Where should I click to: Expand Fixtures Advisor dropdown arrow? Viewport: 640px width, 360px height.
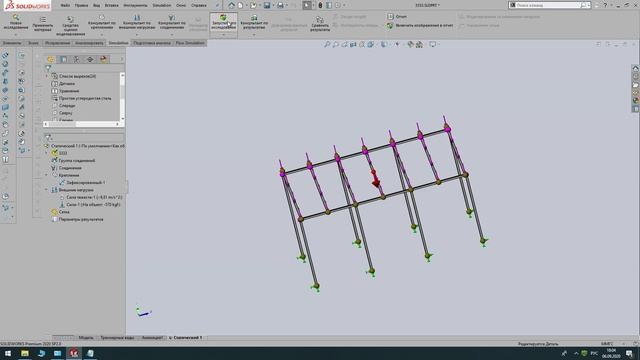click(x=102, y=35)
